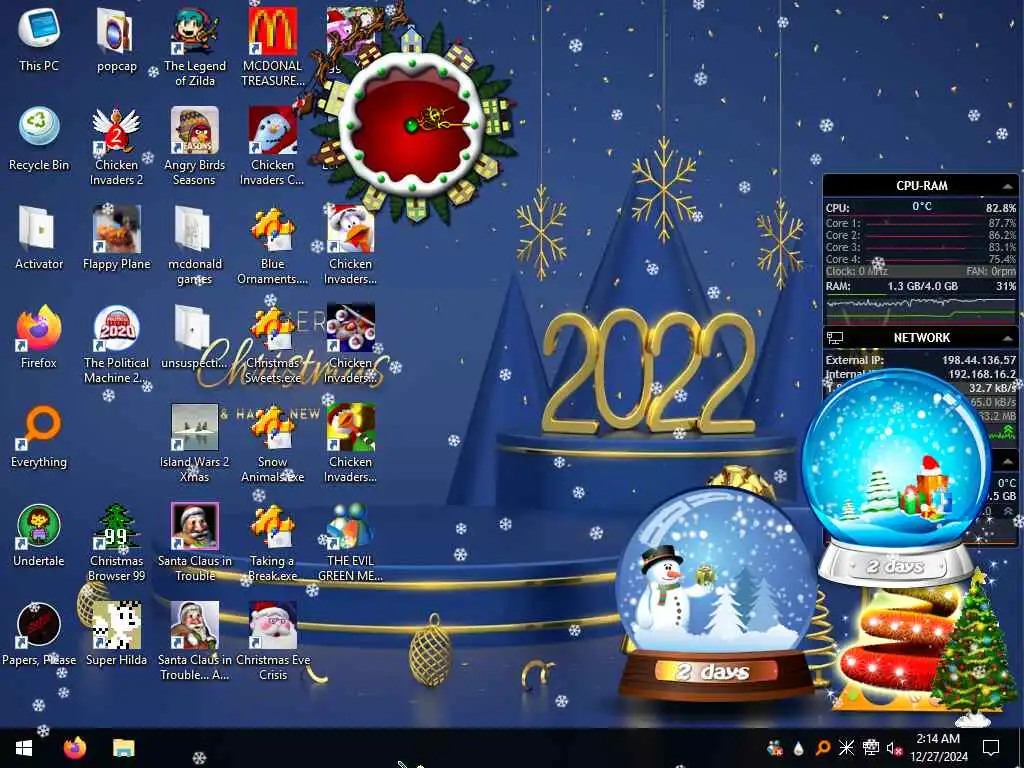
Task: Open the unsuspecti... folder
Action: pyautogui.click(x=195, y=336)
